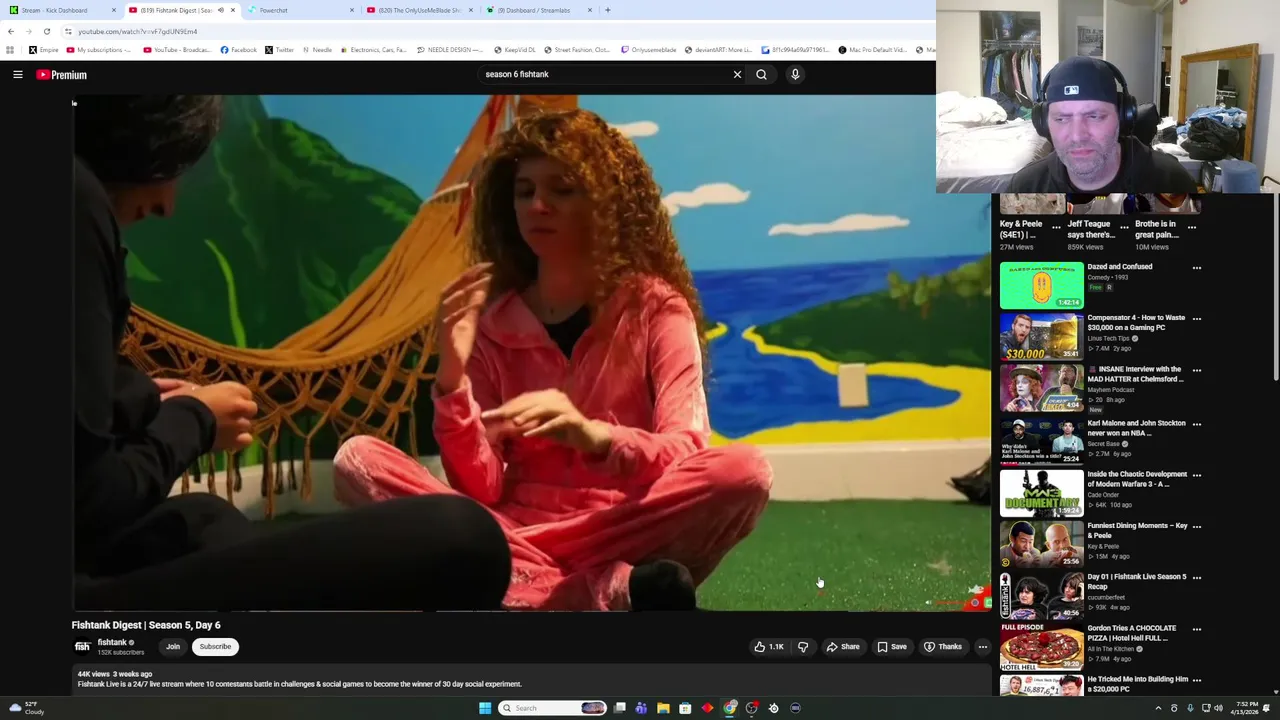Switch to the Powerchat tab
This screenshot has height=720, width=1280.
(x=300, y=10)
